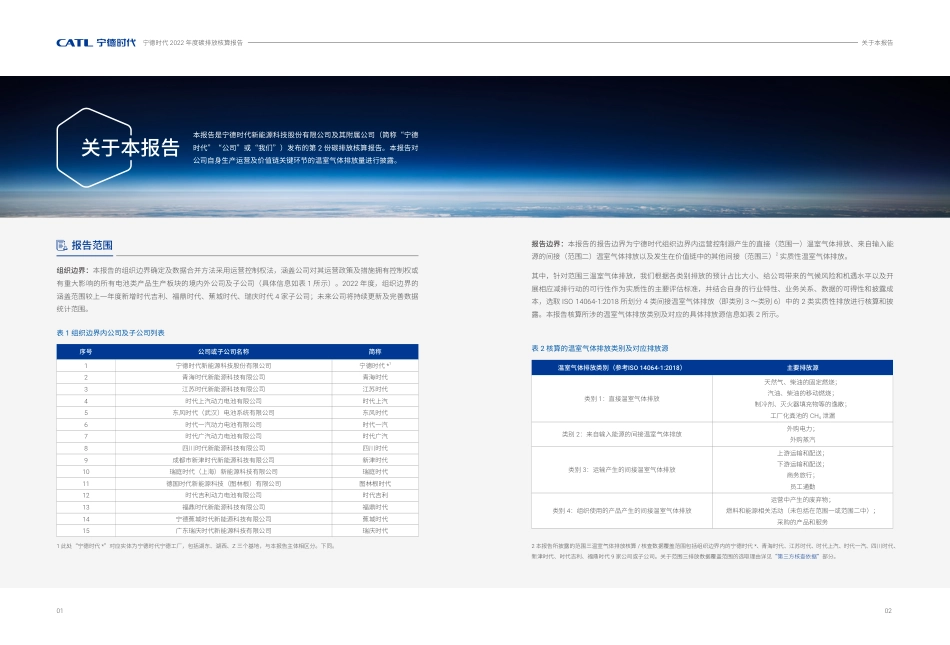Select cell 时代广汽动力电池有限公司
This screenshot has width=950, height=645.
click(x=224, y=436)
